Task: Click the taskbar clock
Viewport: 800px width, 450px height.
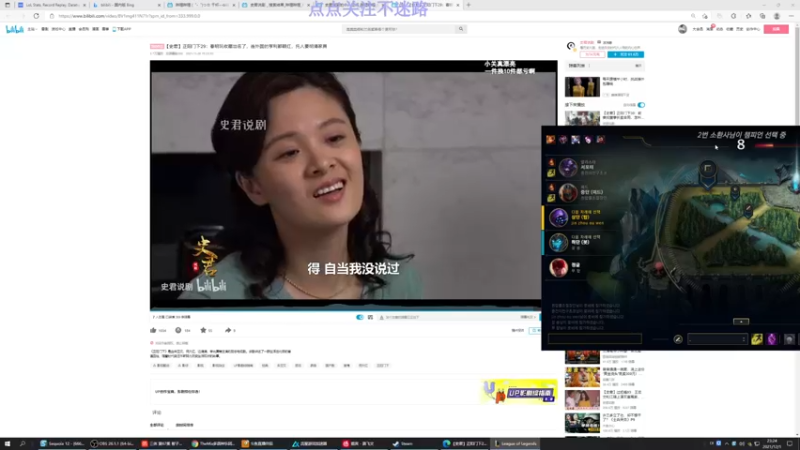Action: (772, 444)
